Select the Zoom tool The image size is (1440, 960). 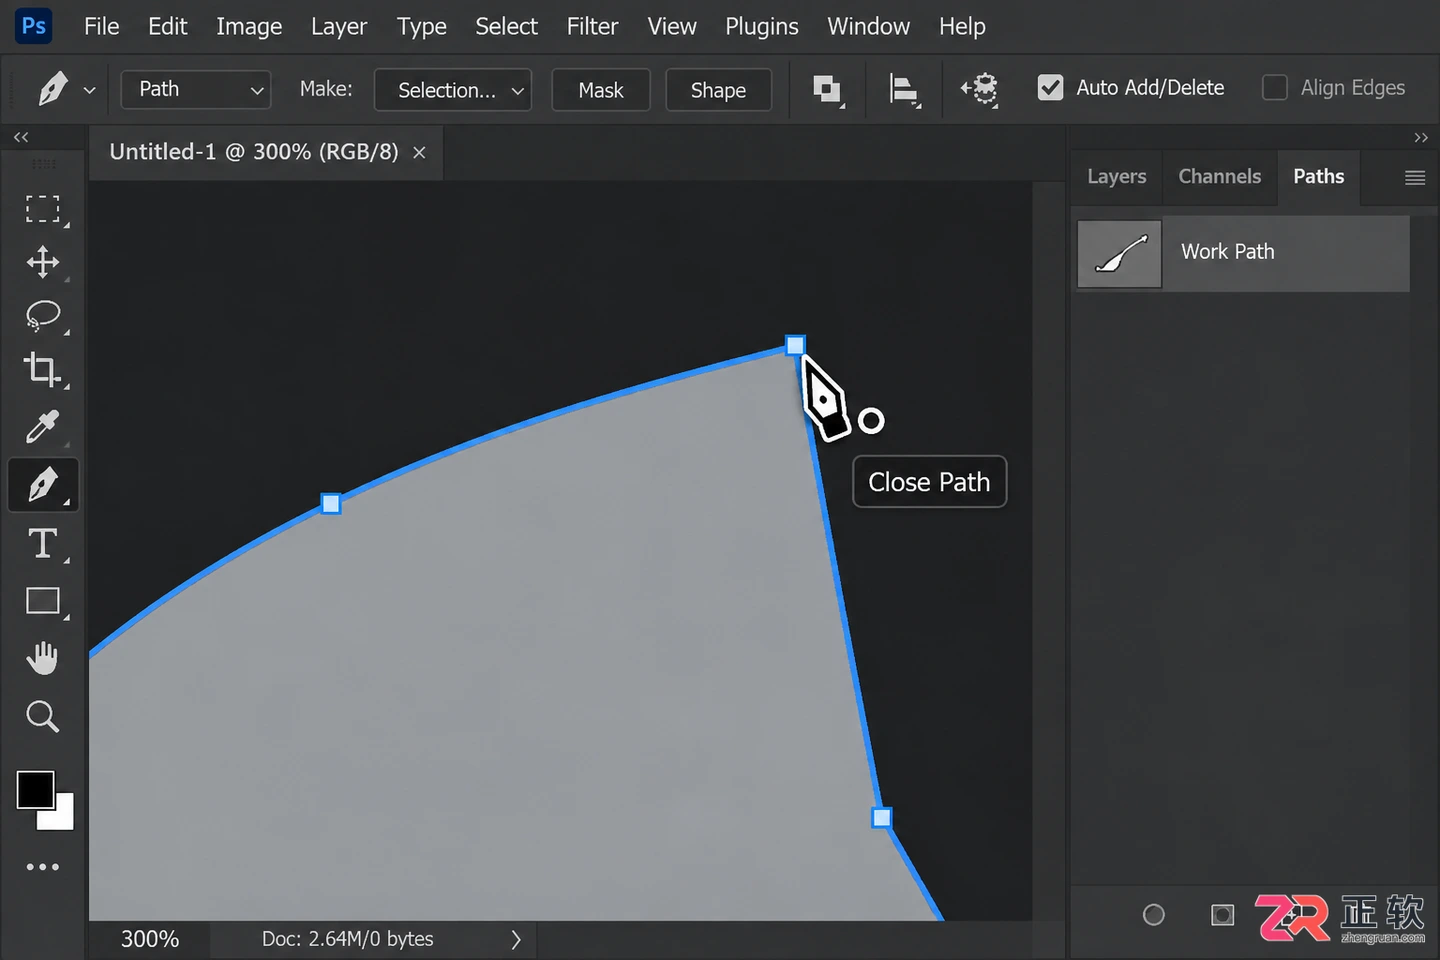42,716
